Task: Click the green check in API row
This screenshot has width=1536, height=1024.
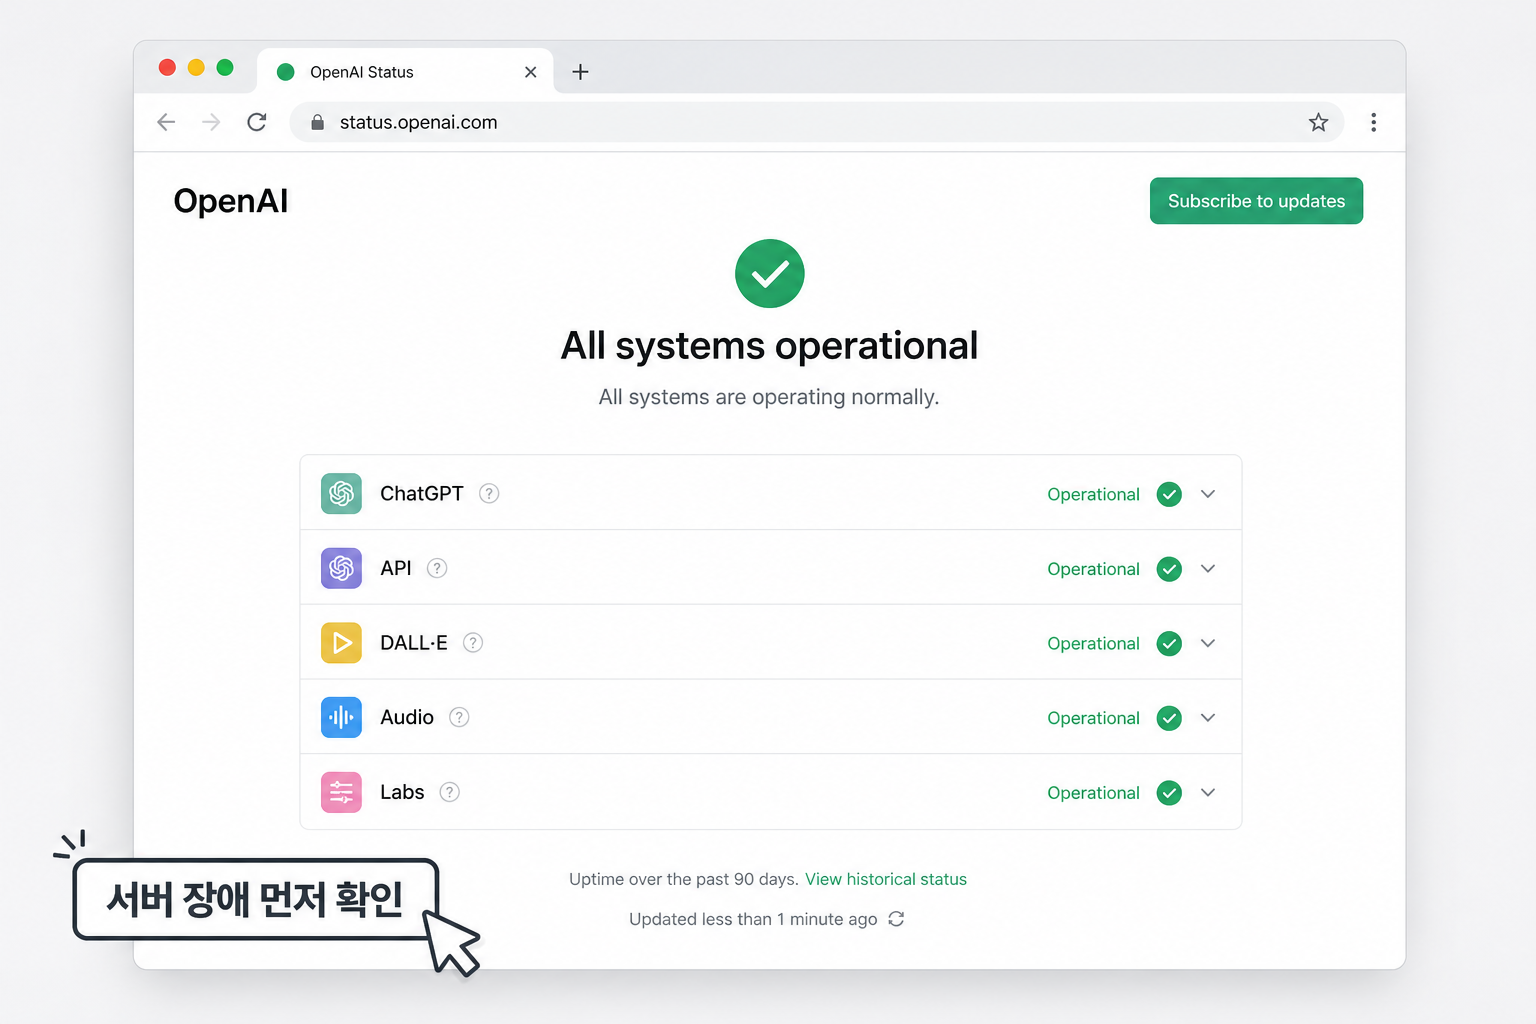Action: click(1169, 569)
